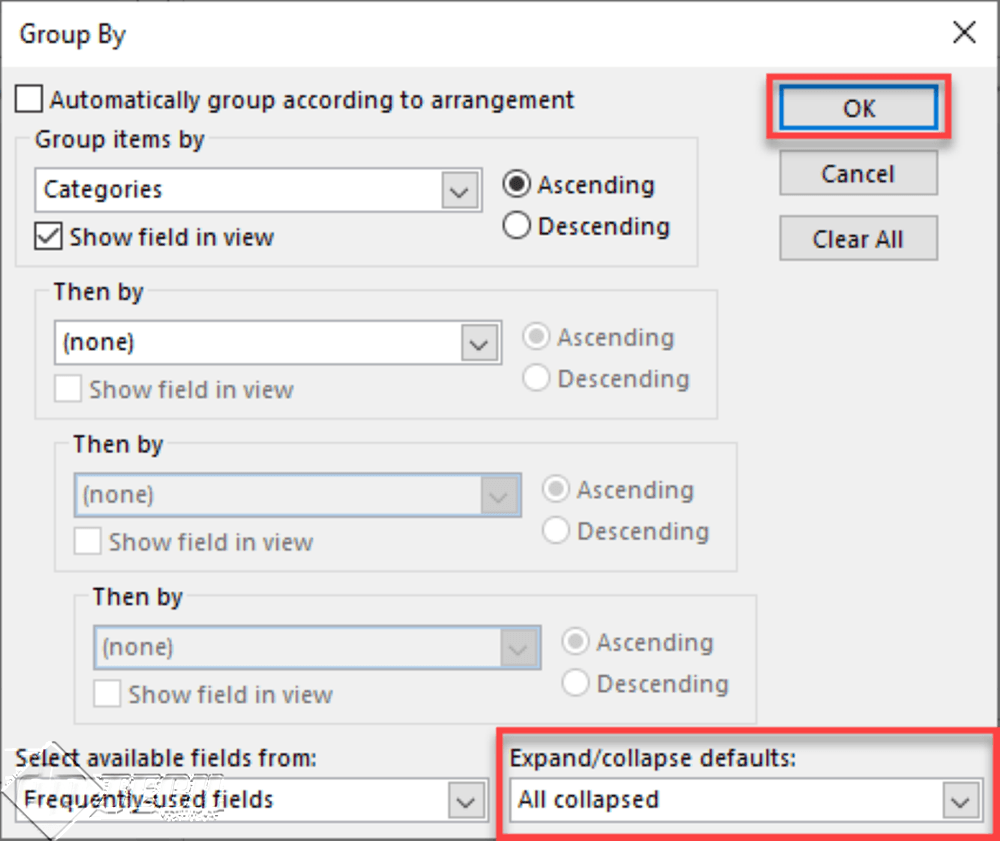Click the Cancel button
This screenshot has width=1000, height=841.
tap(858, 173)
